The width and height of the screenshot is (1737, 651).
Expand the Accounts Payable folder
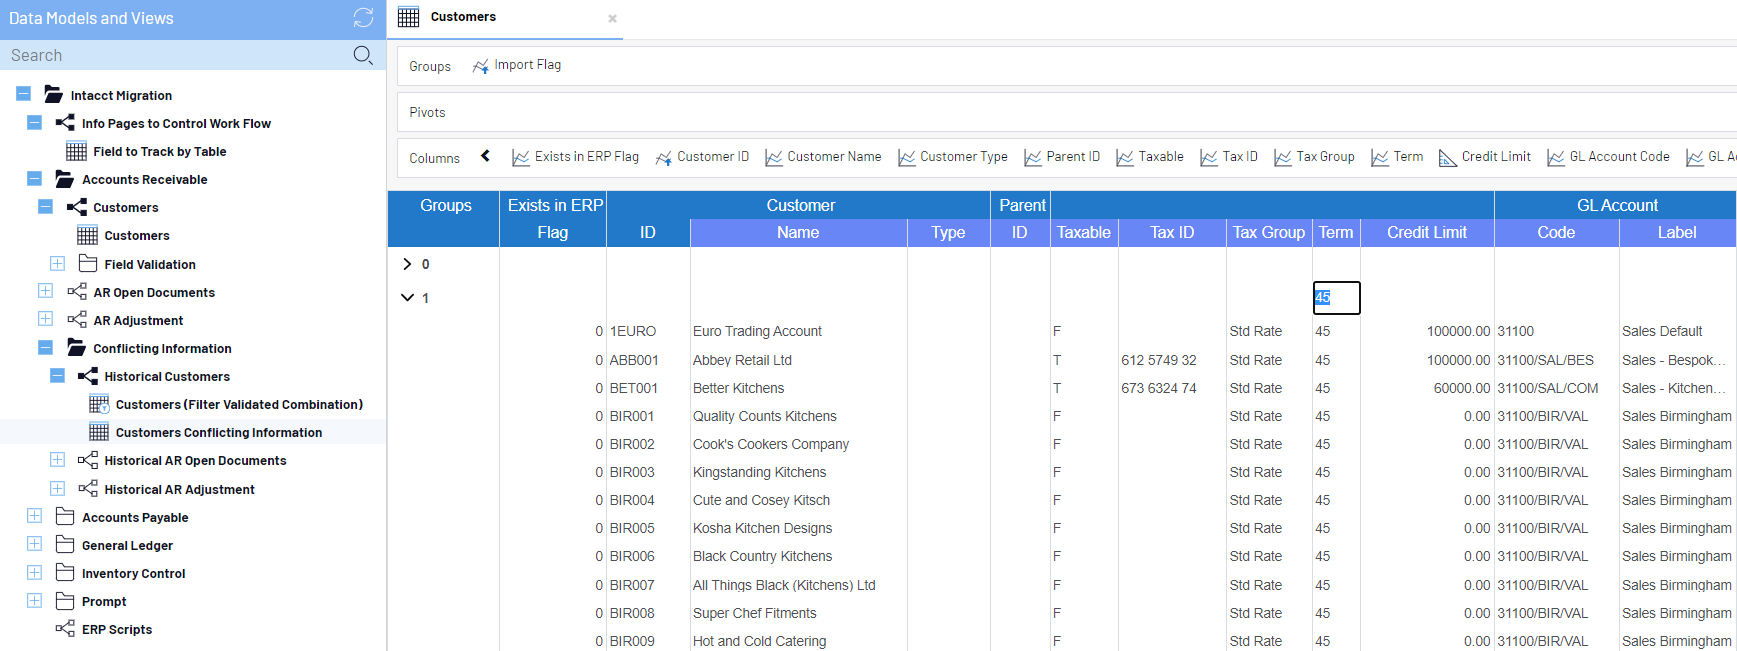tap(35, 517)
